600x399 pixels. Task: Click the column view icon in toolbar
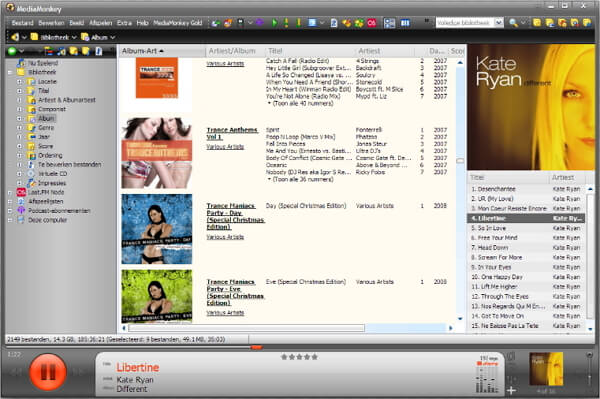point(405,23)
